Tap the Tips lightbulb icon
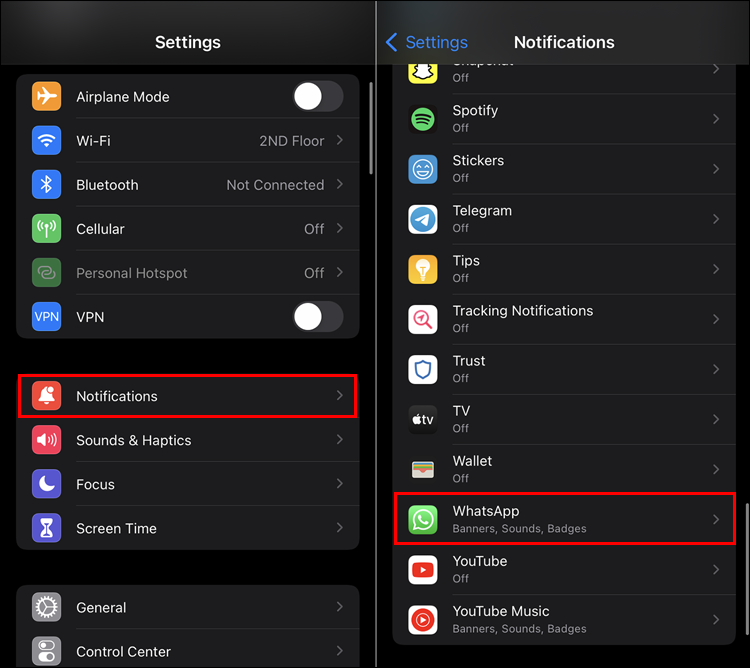Viewport: 750px width, 668px height. 423,269
